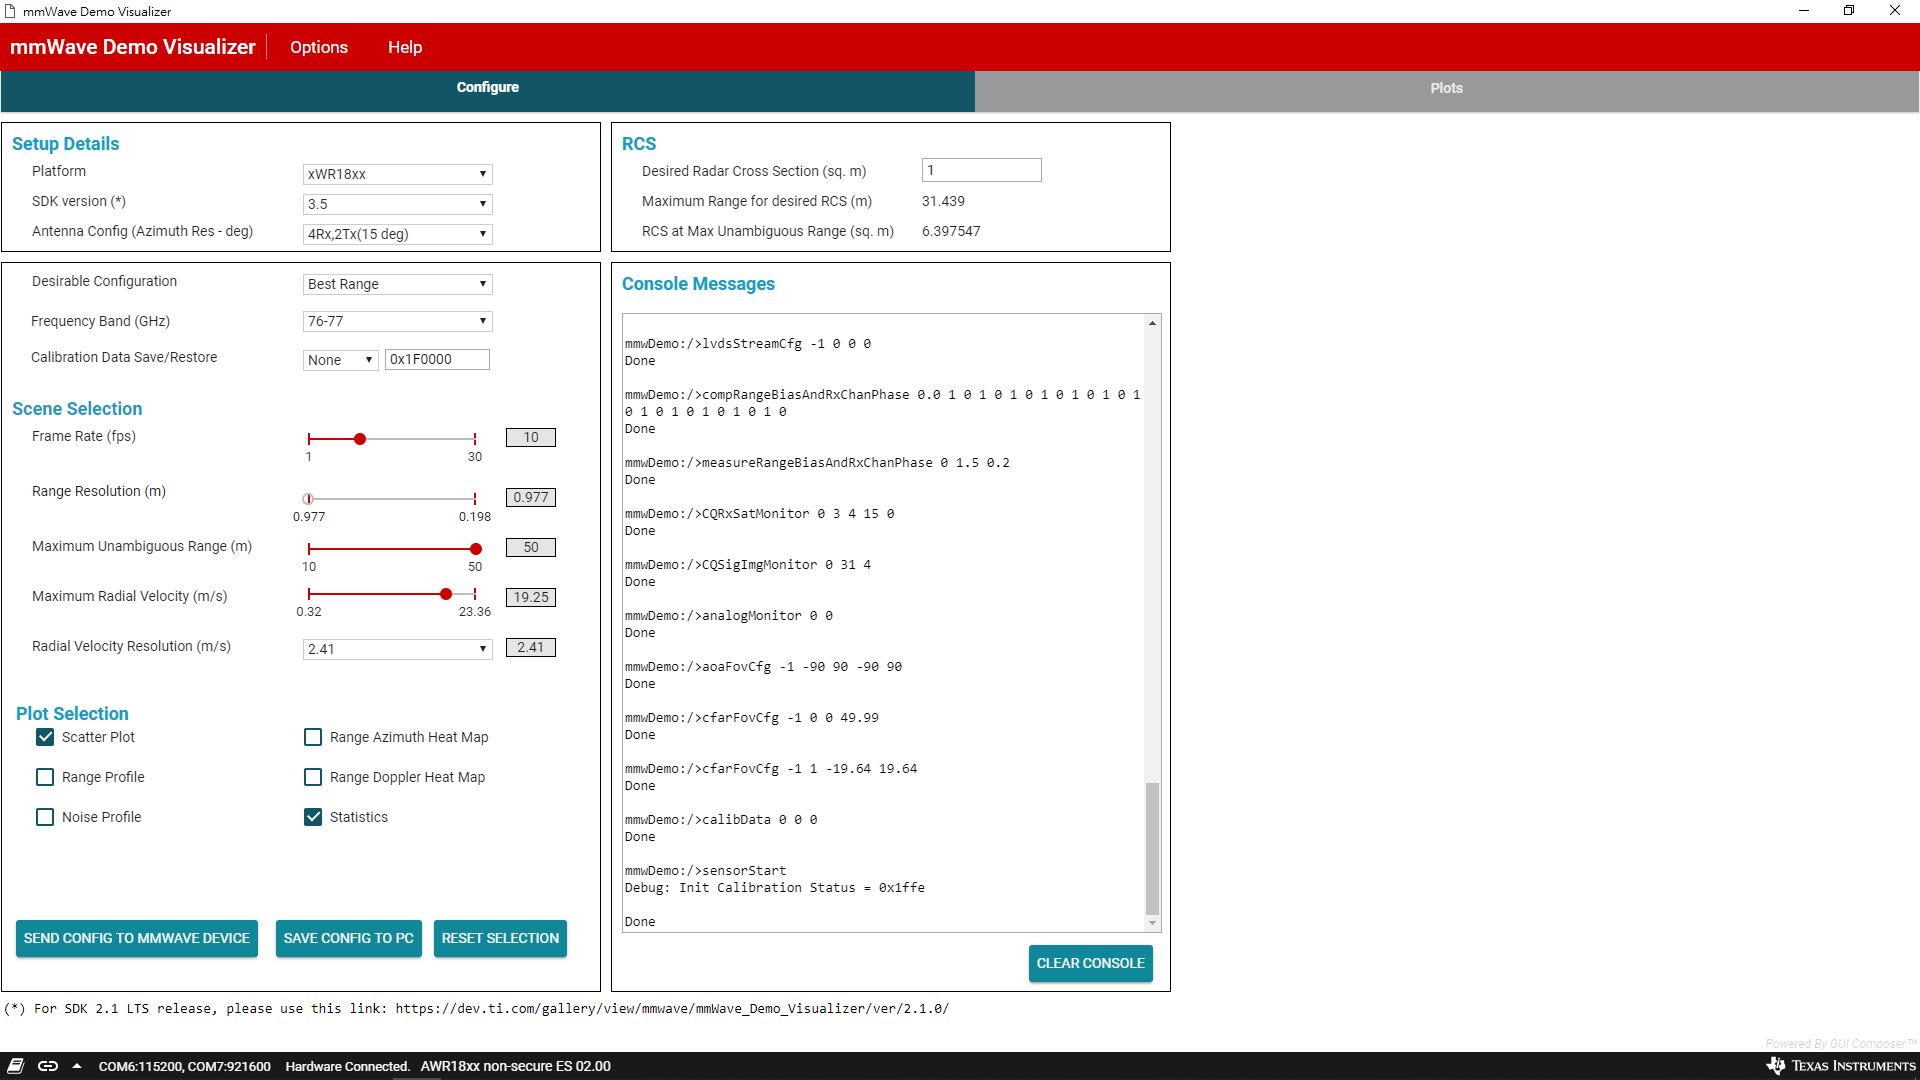Open the Antenna Config dropdown

[397, 234]
